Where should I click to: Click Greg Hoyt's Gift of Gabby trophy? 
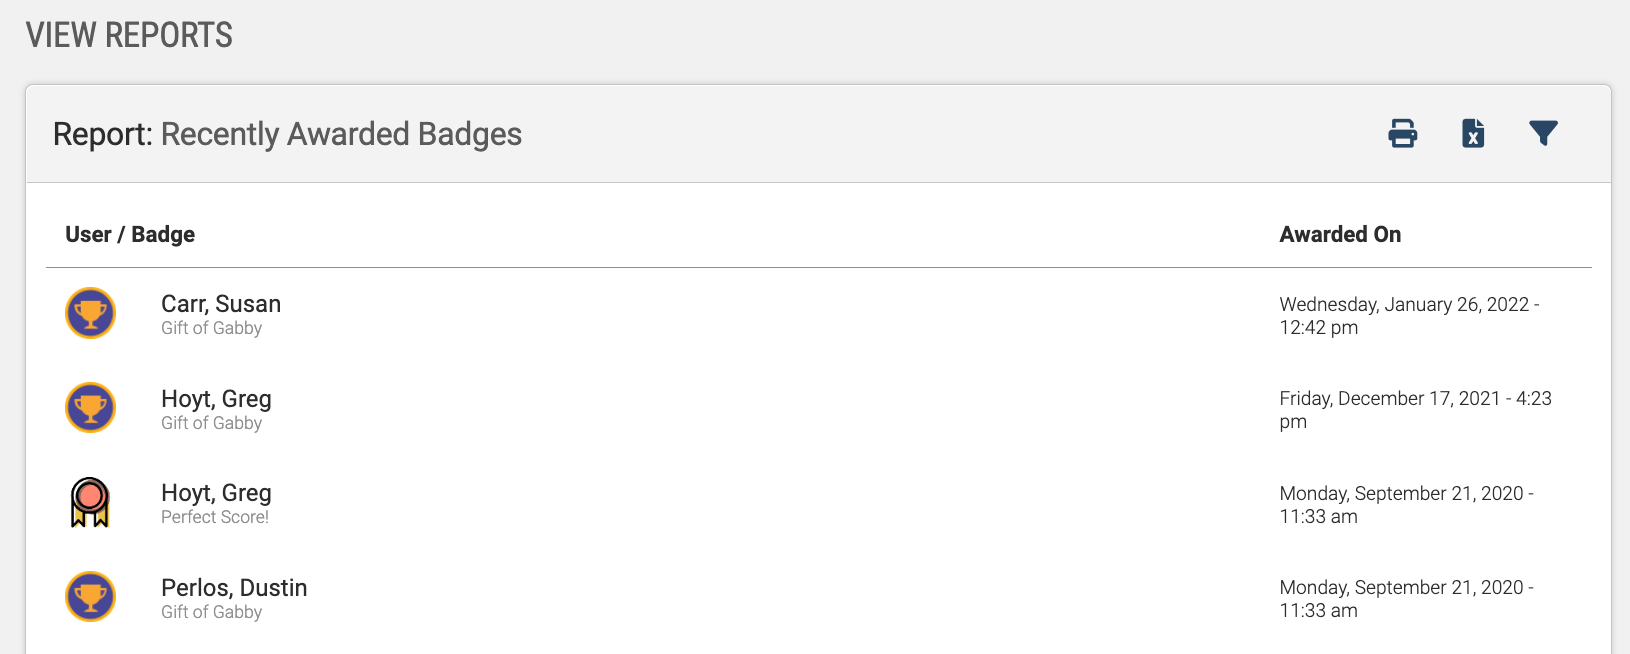[90, 408]
